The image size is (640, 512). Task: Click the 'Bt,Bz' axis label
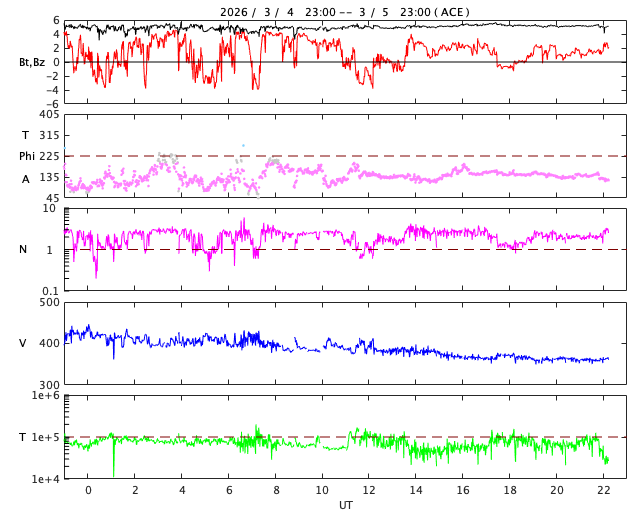[x=32, y=62]
